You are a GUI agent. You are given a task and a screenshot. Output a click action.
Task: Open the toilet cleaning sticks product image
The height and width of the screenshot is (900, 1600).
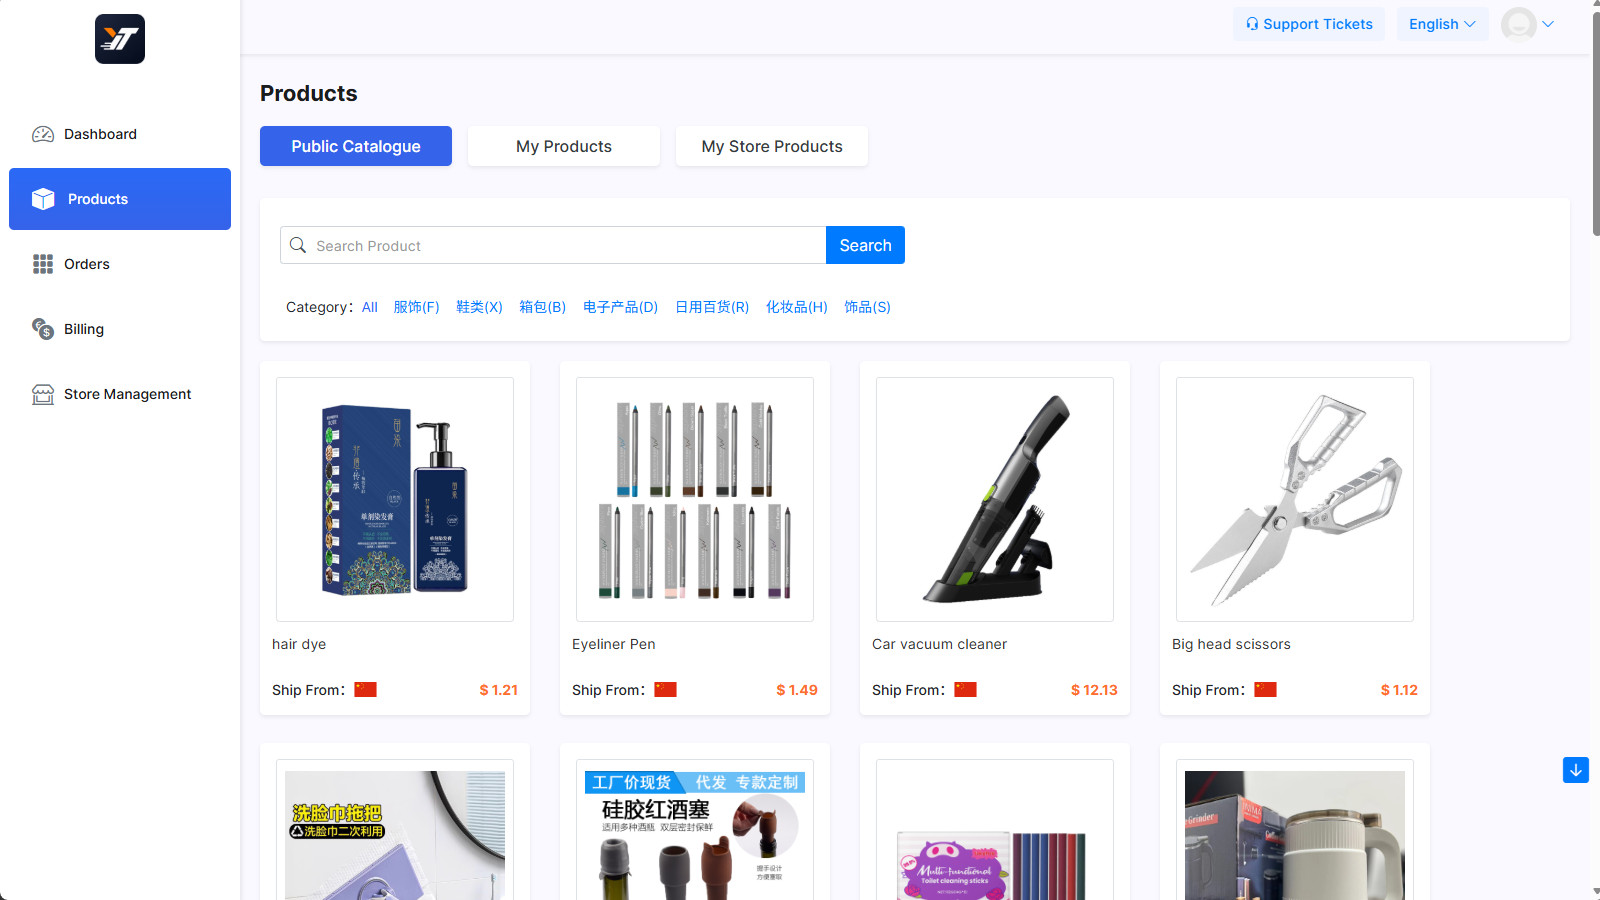point(995,830)
